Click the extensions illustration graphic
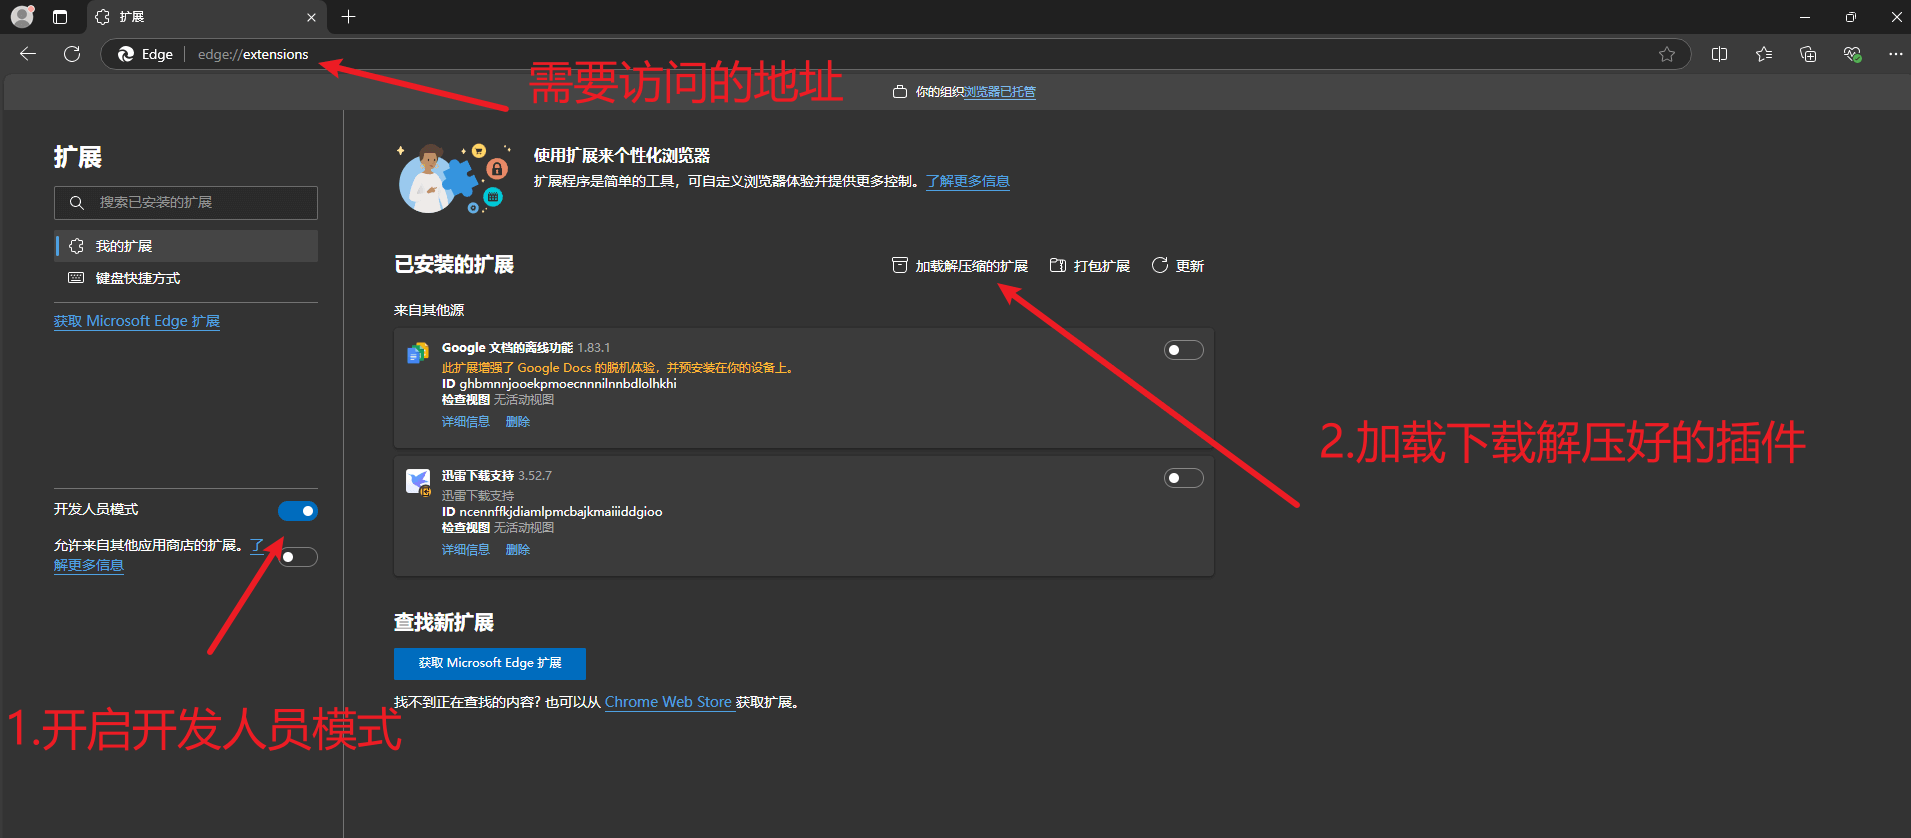The height and width of the screenshot is (838, 1911). [454, 178]
